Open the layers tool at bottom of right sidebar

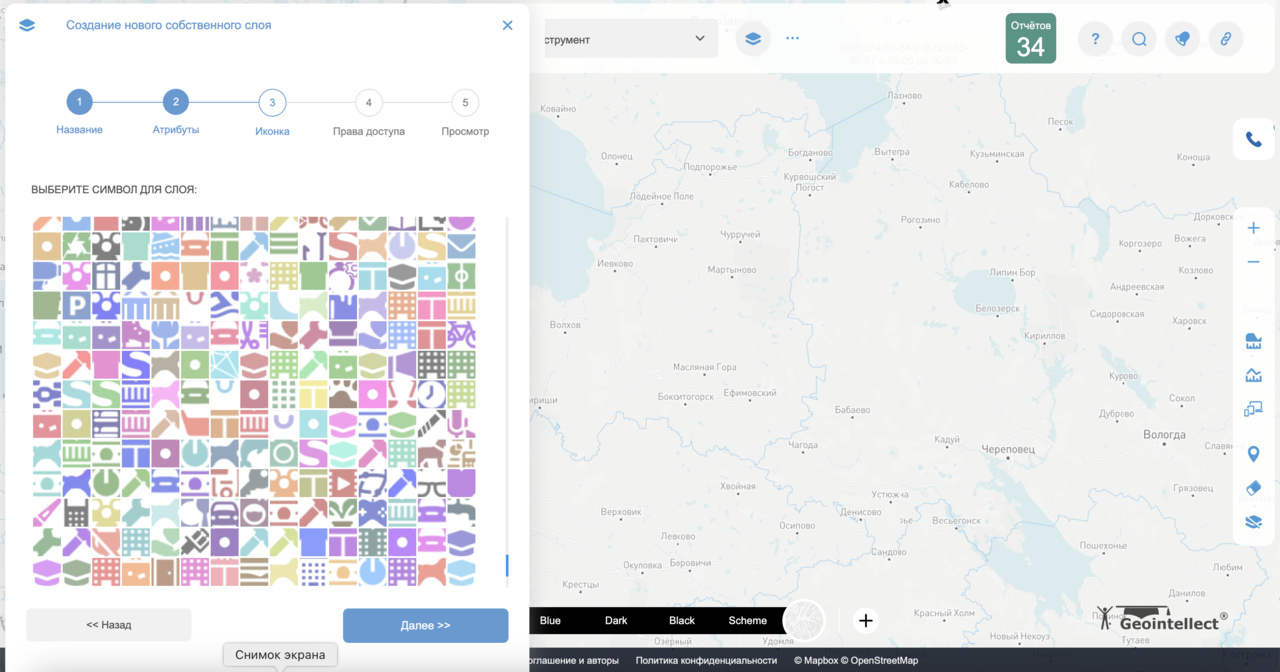coord(1253,521)
